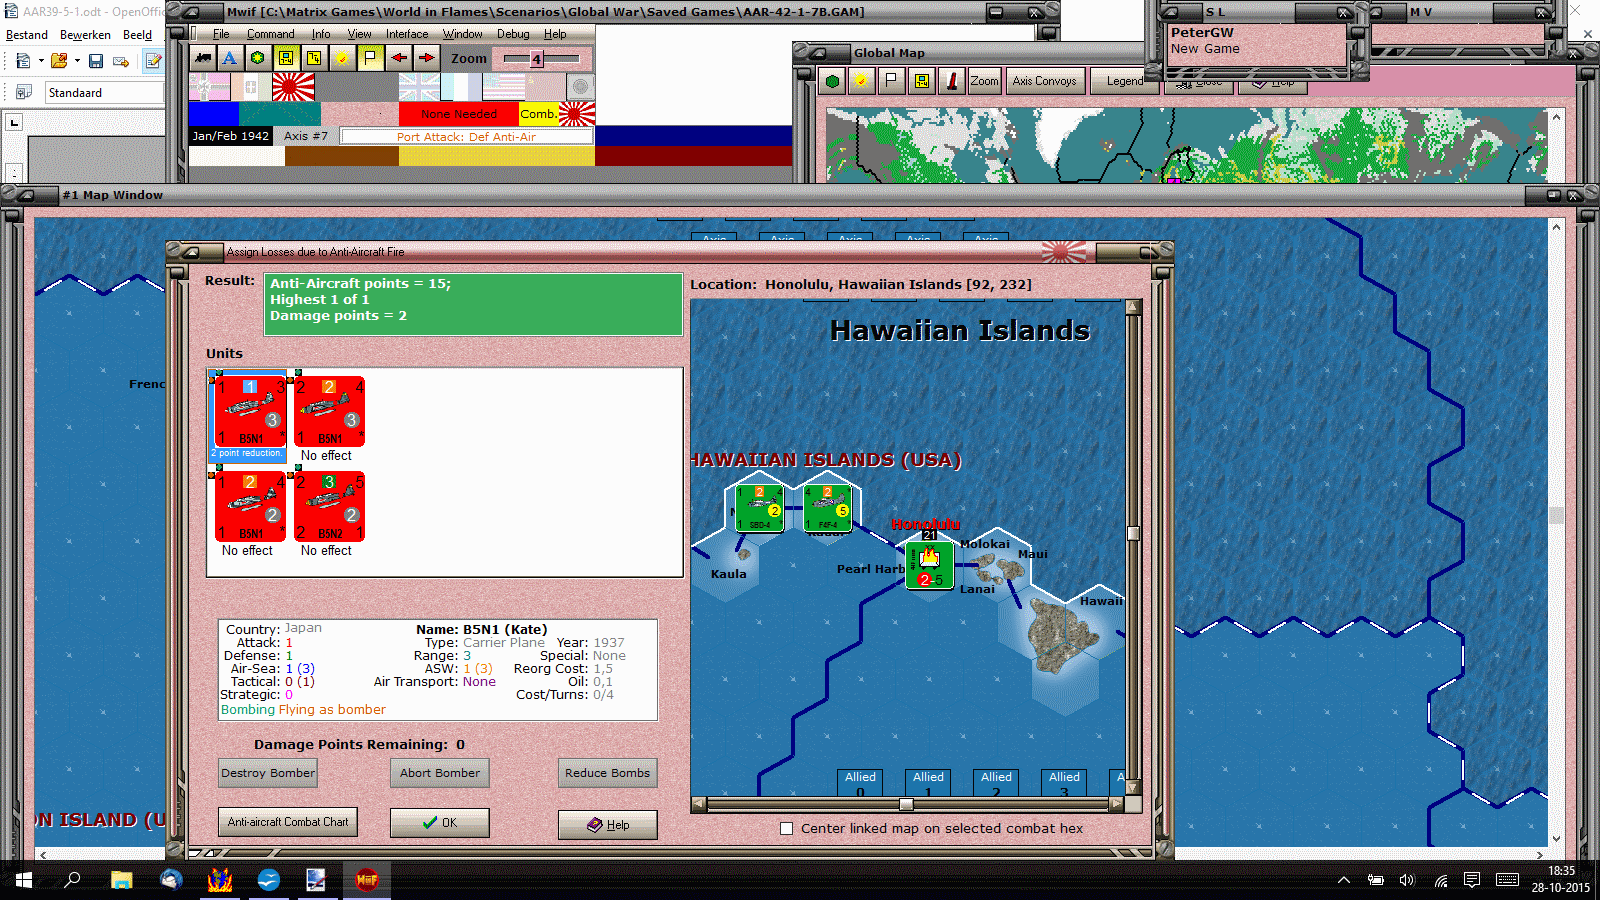Click the detail map vertical scrollbar thumb
This screenshot has height=900, width=1600.
[1133, 533]
